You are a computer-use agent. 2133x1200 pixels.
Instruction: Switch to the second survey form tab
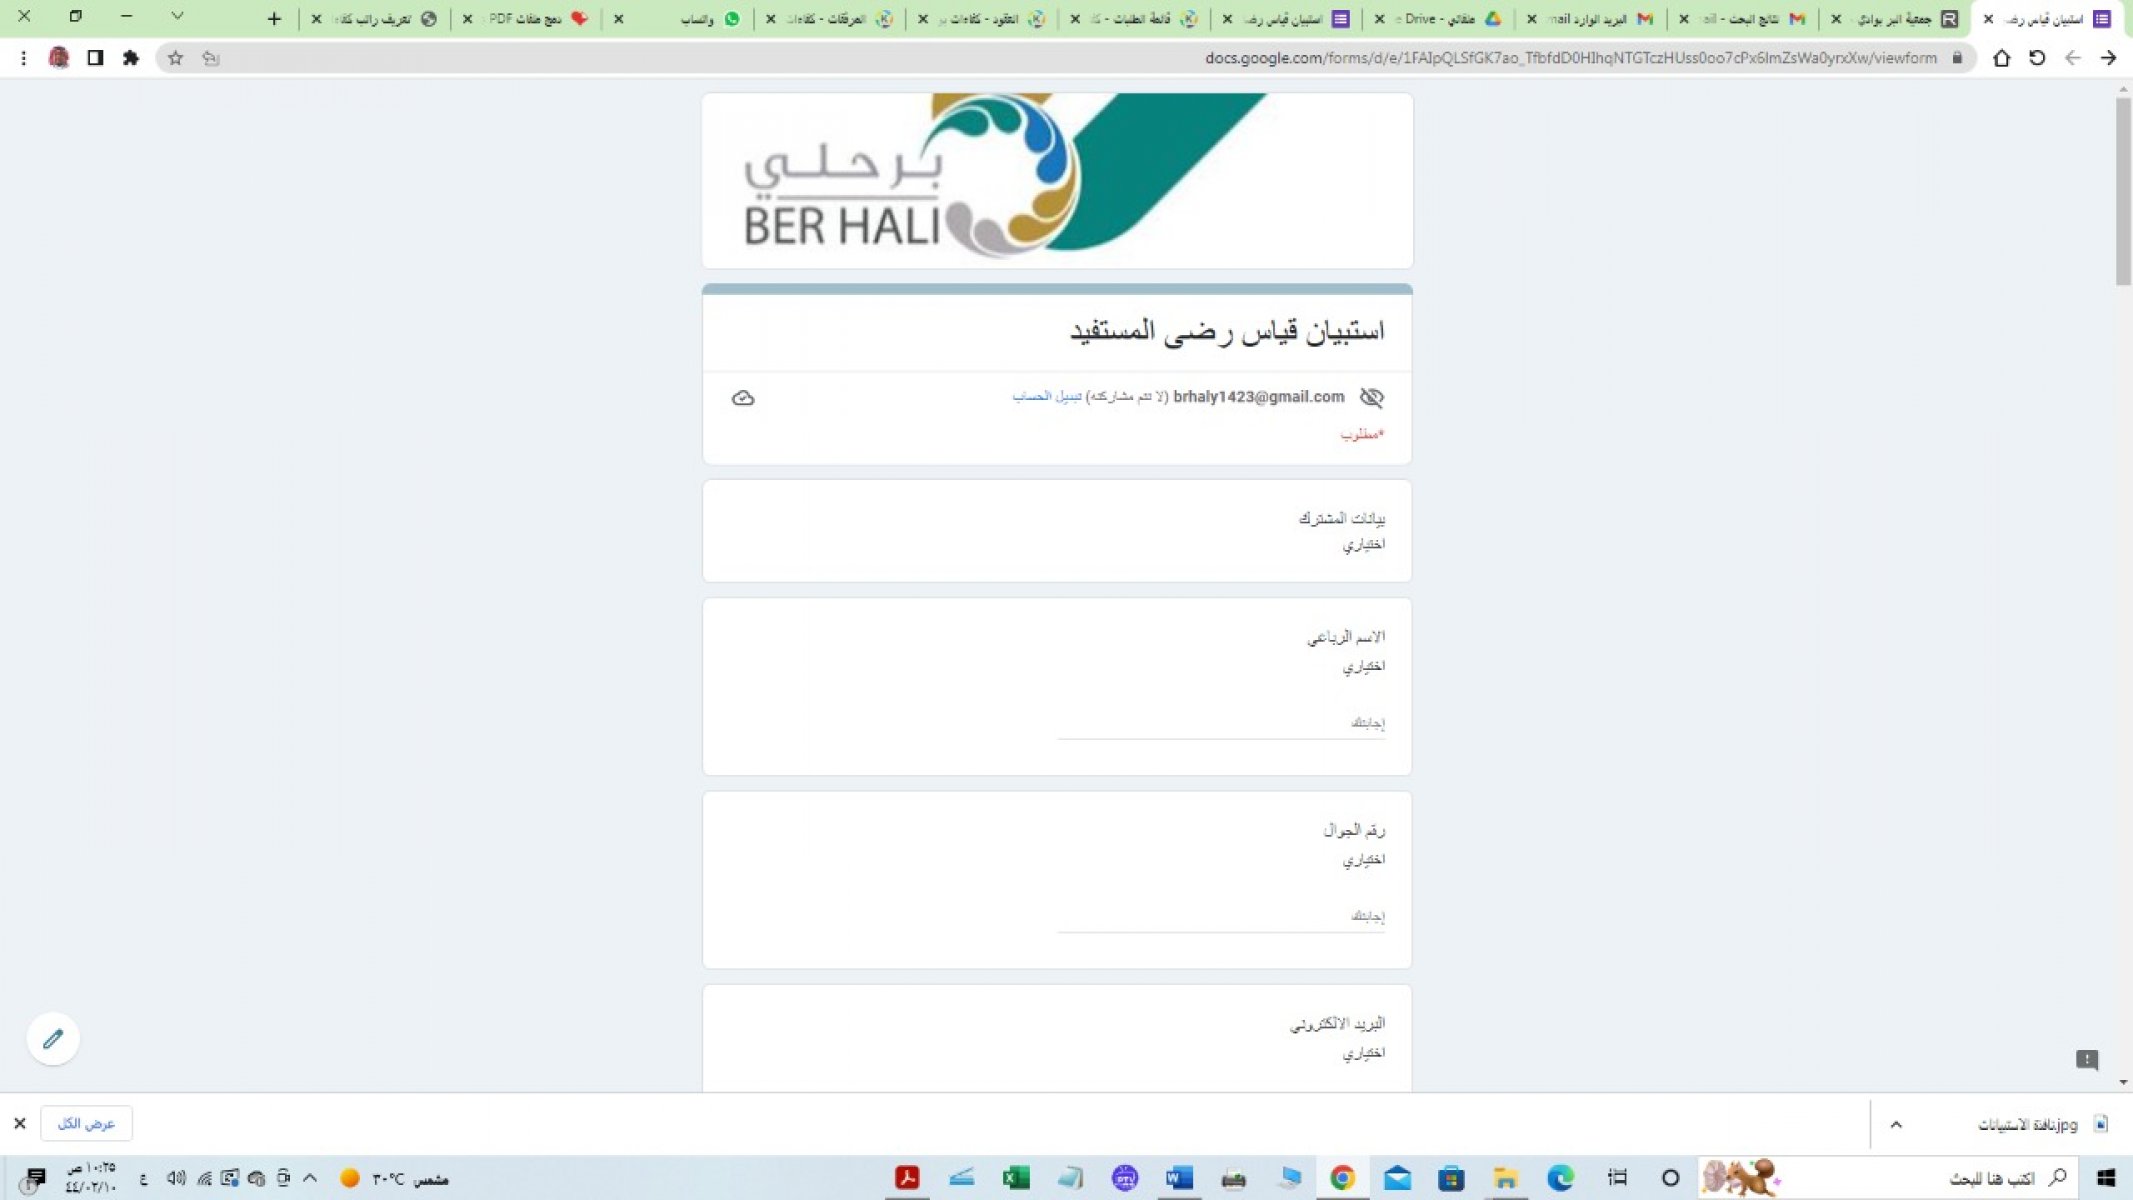click(1288, 19)
